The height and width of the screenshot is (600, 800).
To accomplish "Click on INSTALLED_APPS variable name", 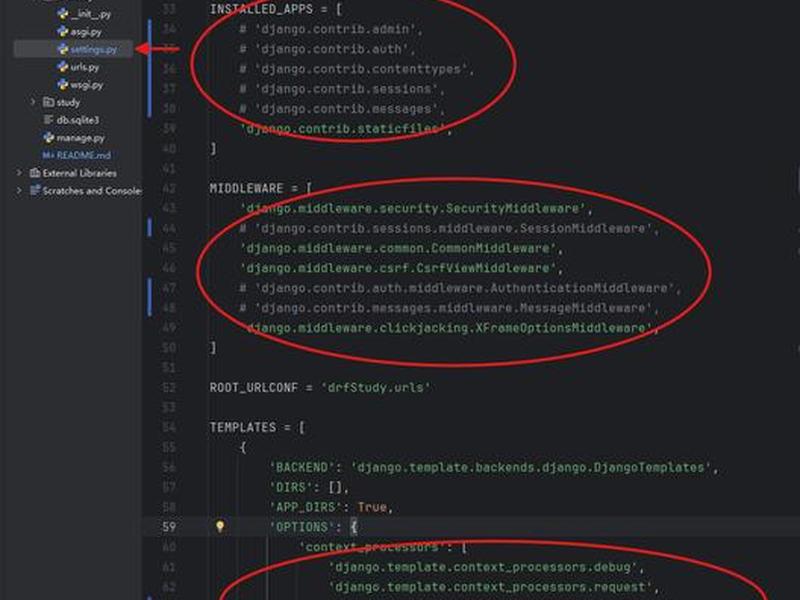I will pos(261,9).
